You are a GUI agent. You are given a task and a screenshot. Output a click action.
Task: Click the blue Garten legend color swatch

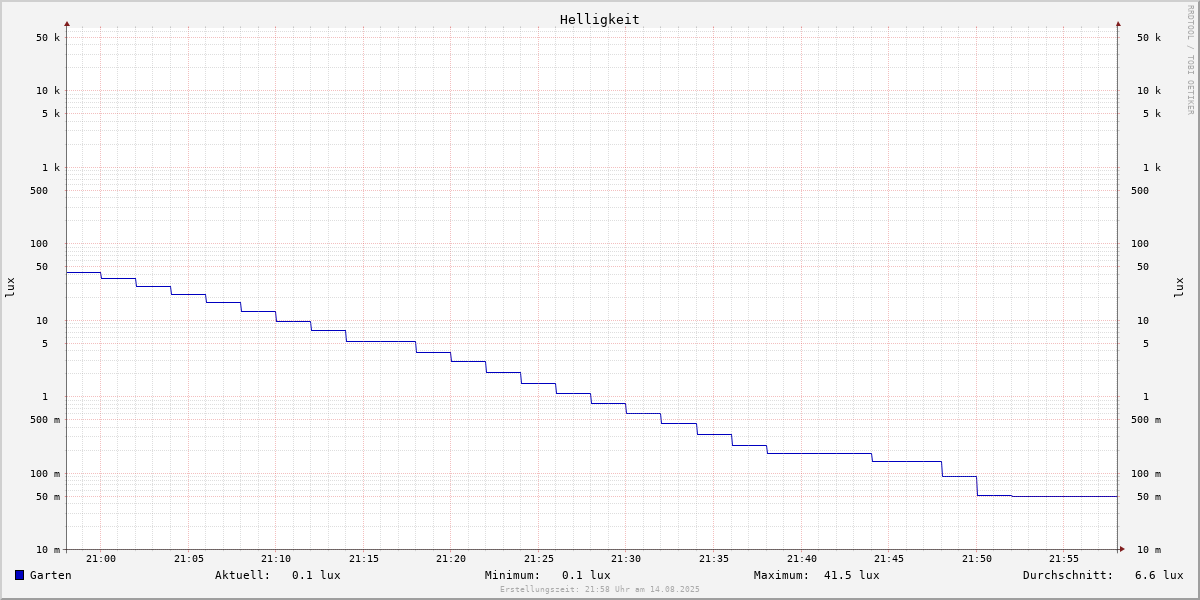point(19,575)
